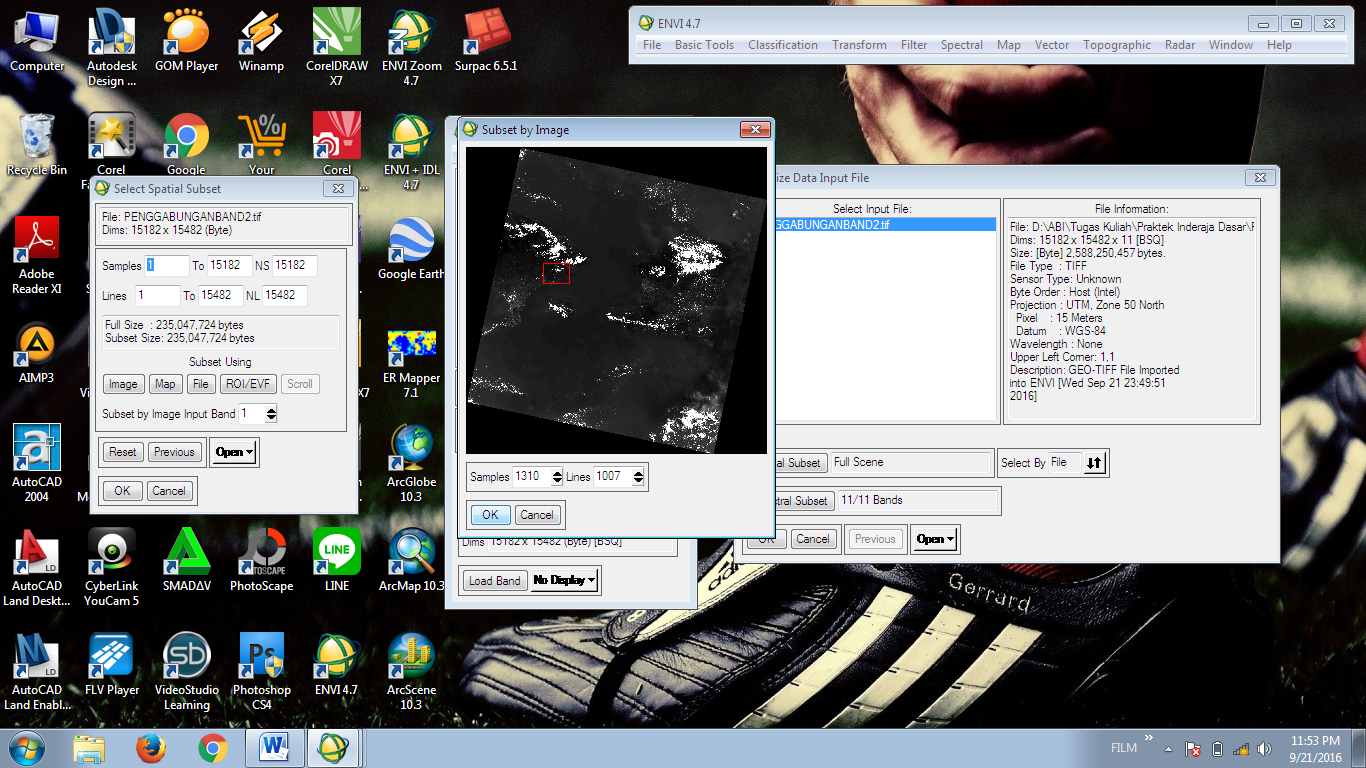1366x768 pixels.
Task: Open Word from the taskbar
Action: tap(273, 748)
